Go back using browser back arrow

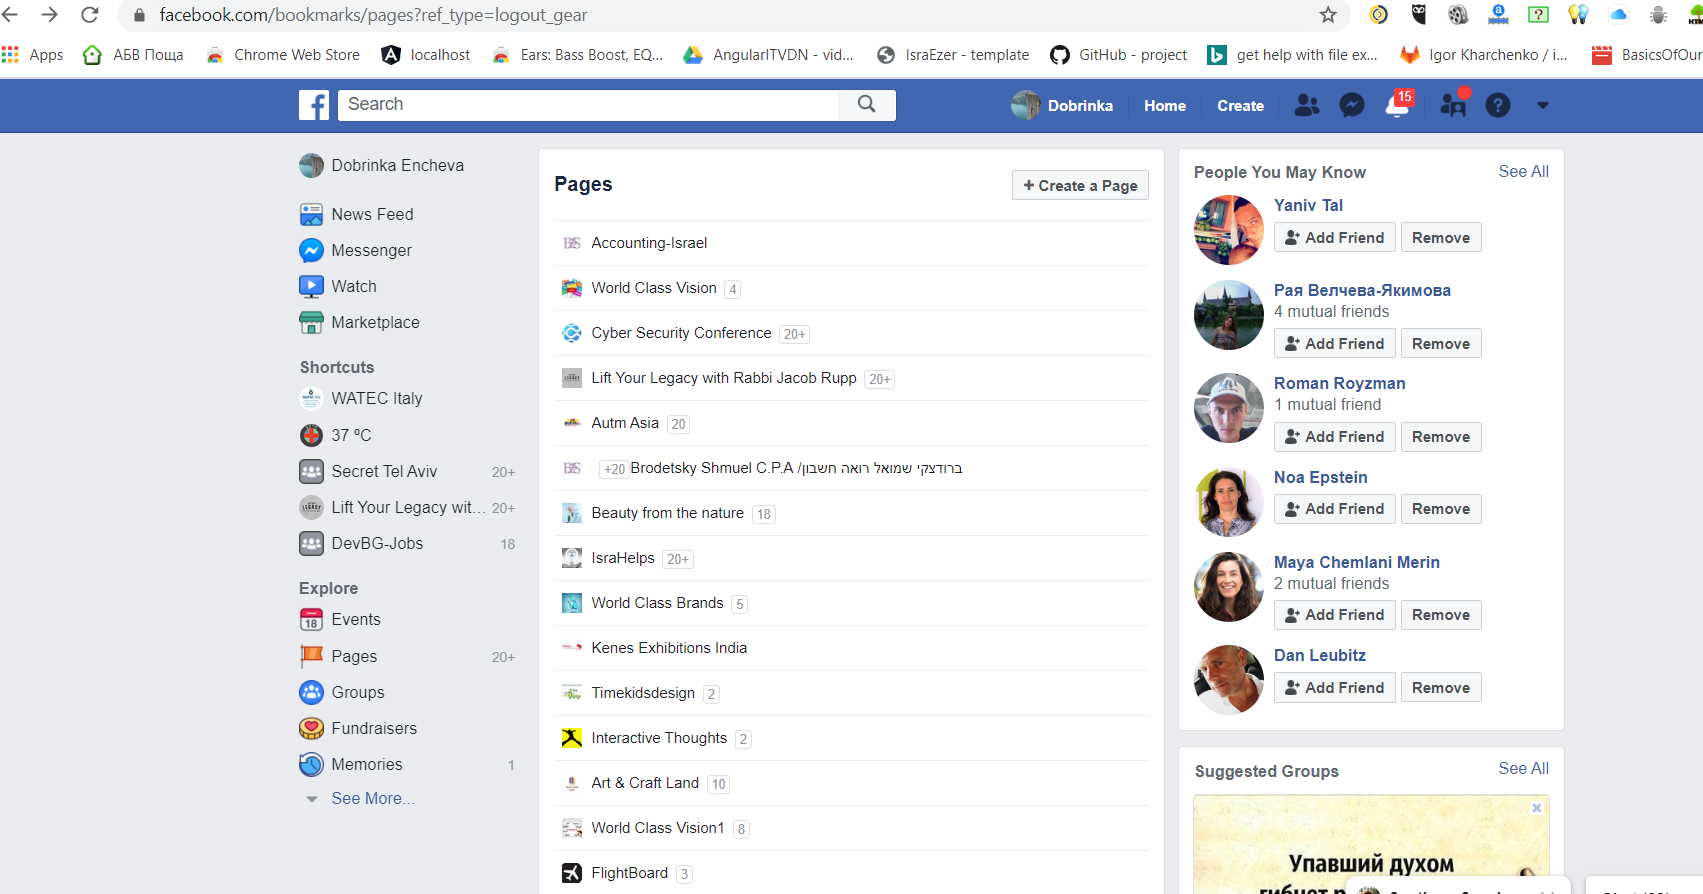(11, 15)
